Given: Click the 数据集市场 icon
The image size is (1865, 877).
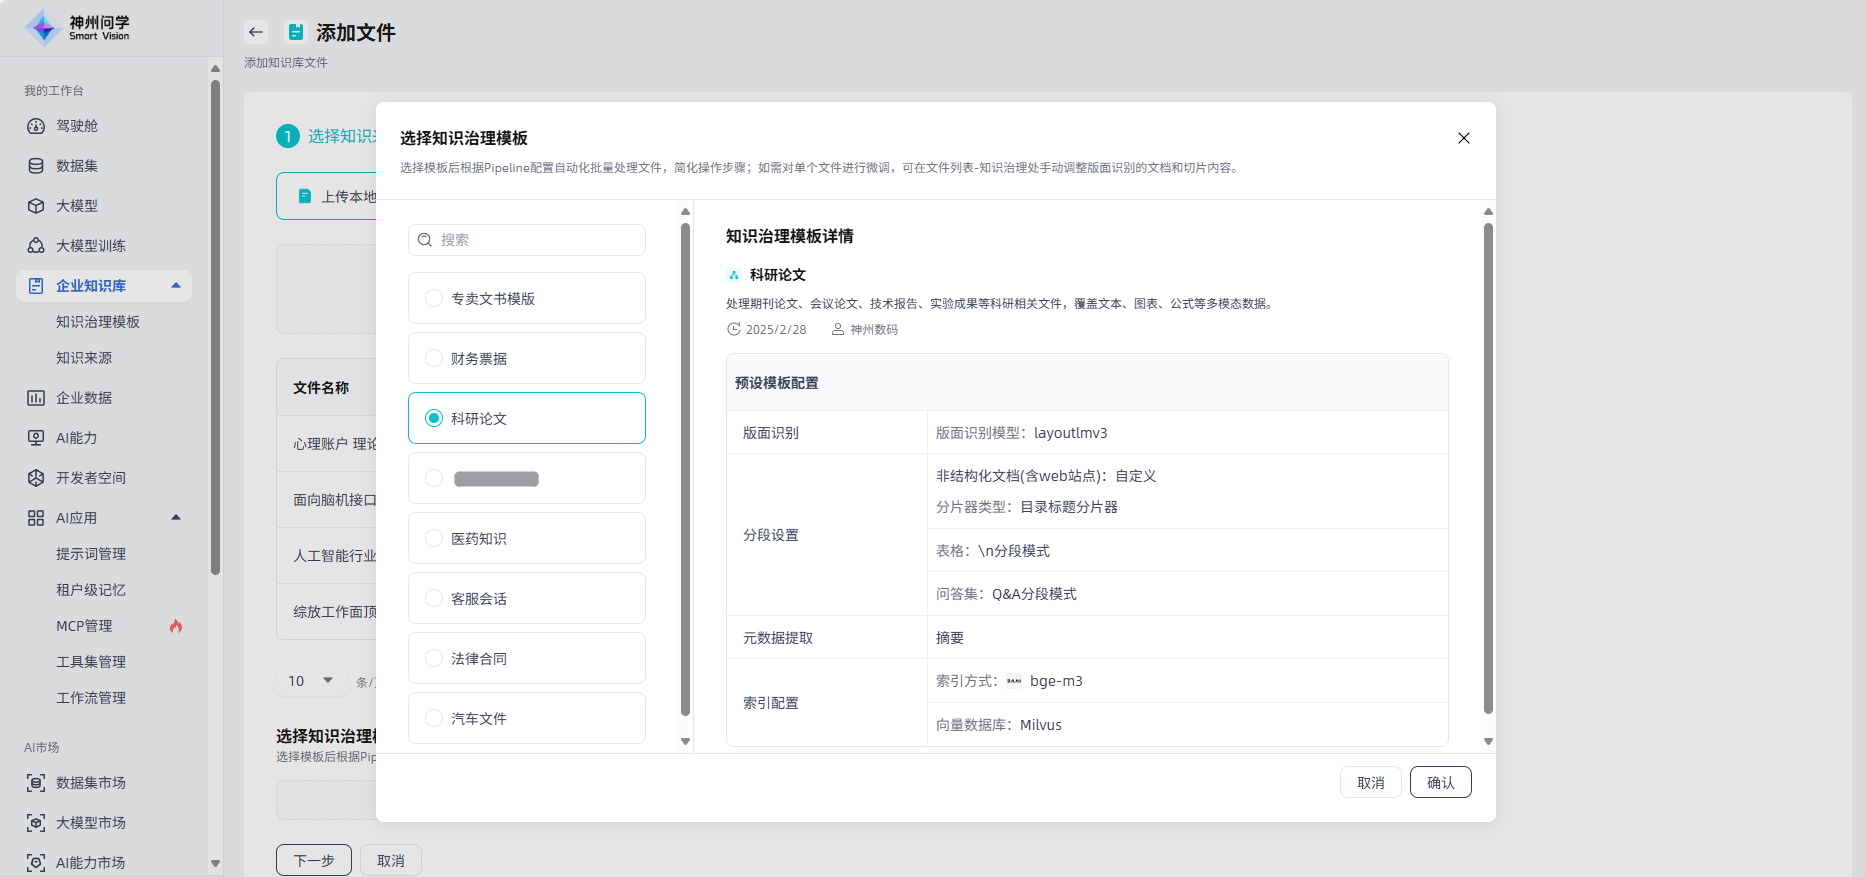Looking at the screenshot, I should (36, 783).
